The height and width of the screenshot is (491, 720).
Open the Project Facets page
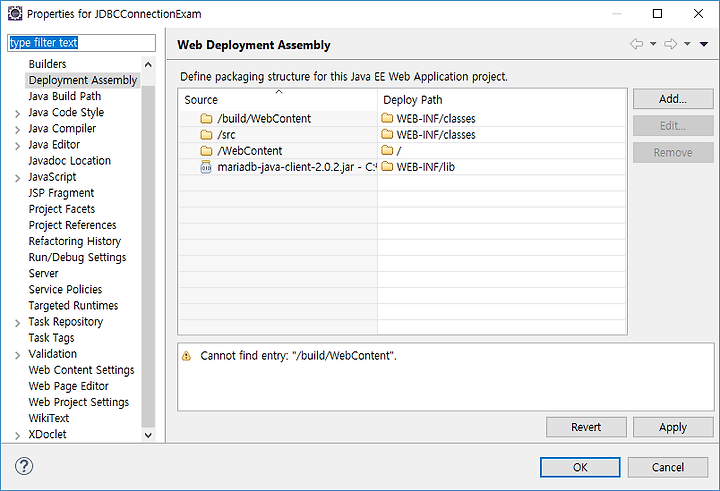pos(62,209)
